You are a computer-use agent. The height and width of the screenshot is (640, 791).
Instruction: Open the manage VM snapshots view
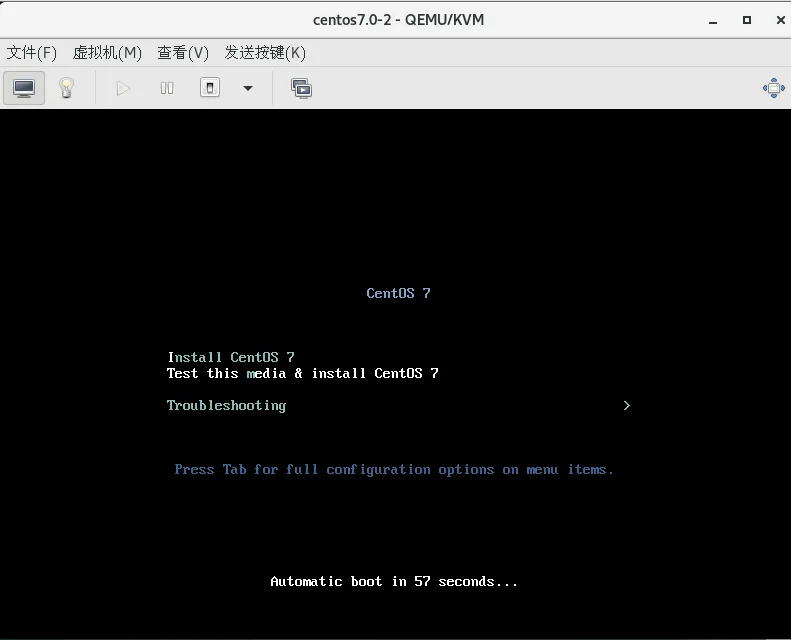point(301,88)
